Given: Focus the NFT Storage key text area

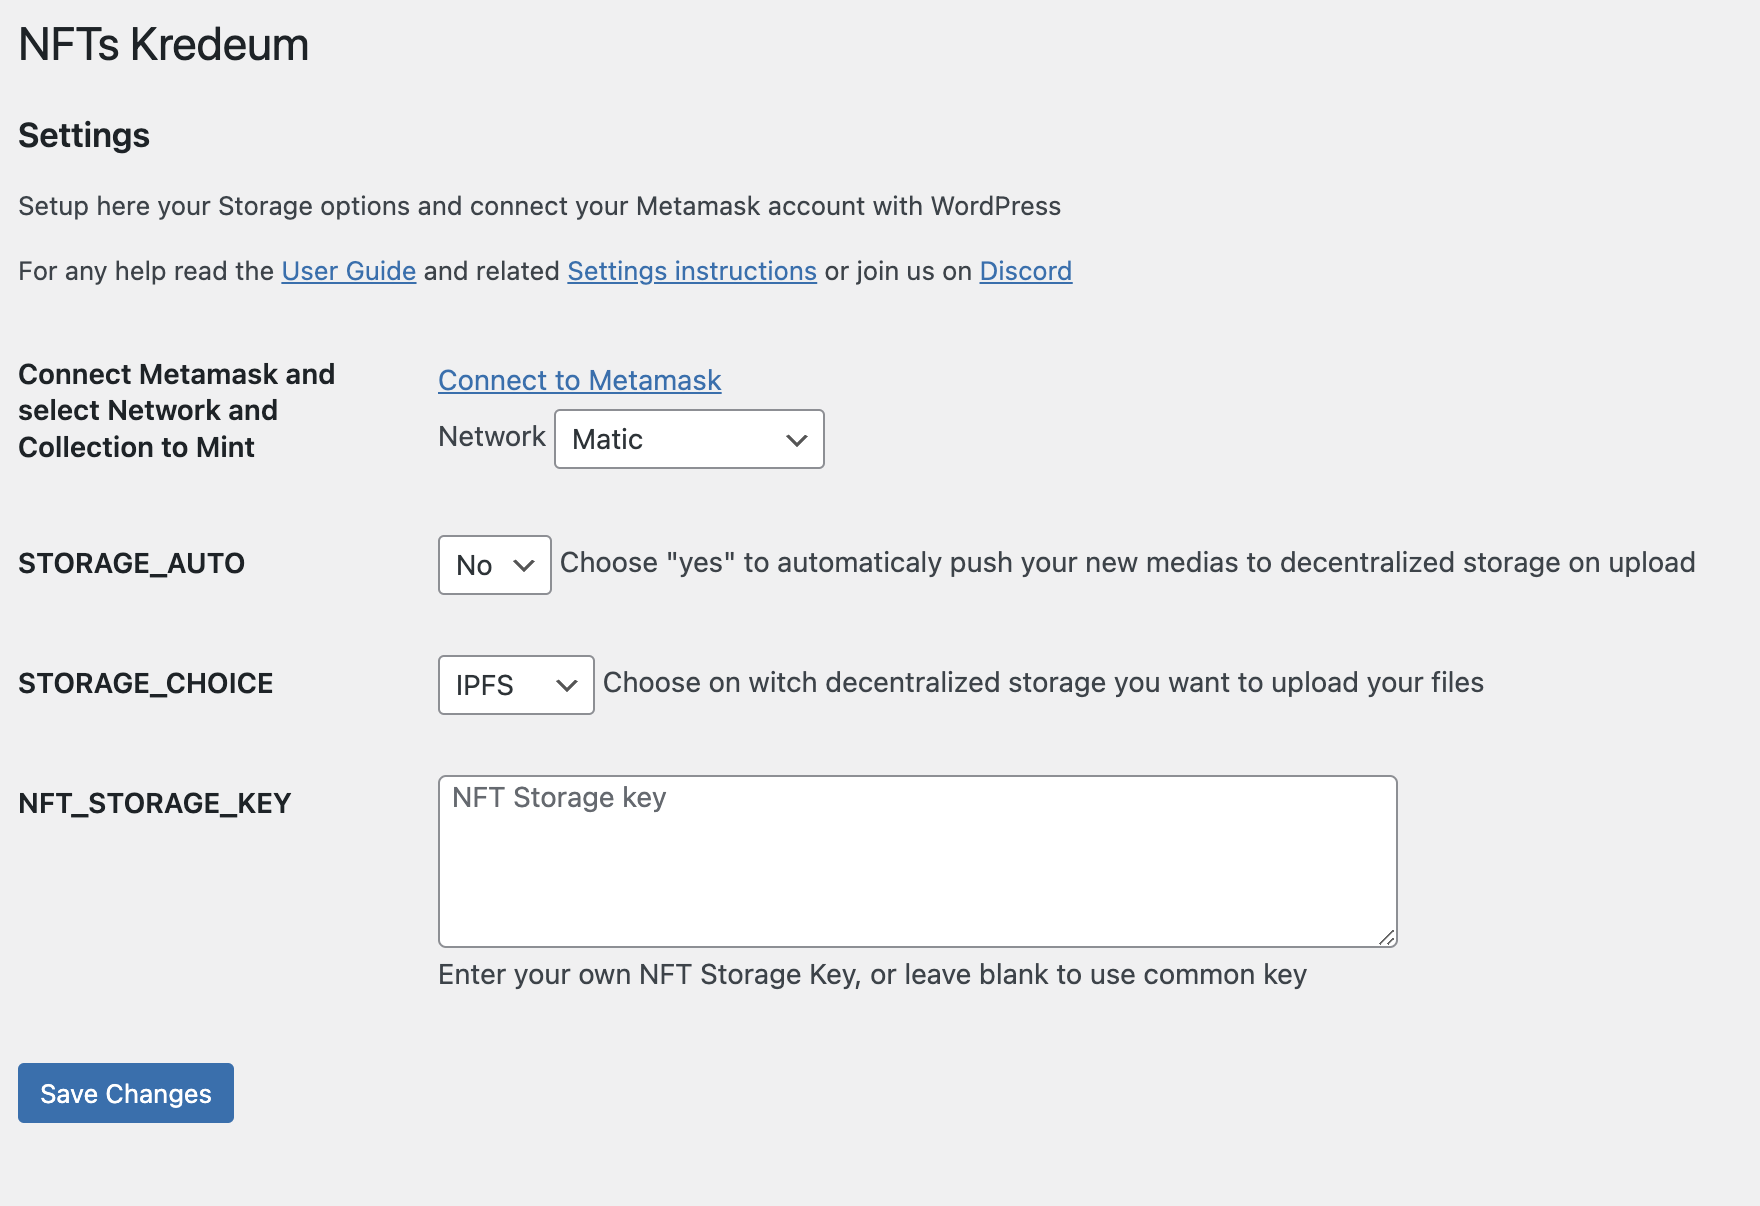Looking at the screenshot, I should 916,861.
